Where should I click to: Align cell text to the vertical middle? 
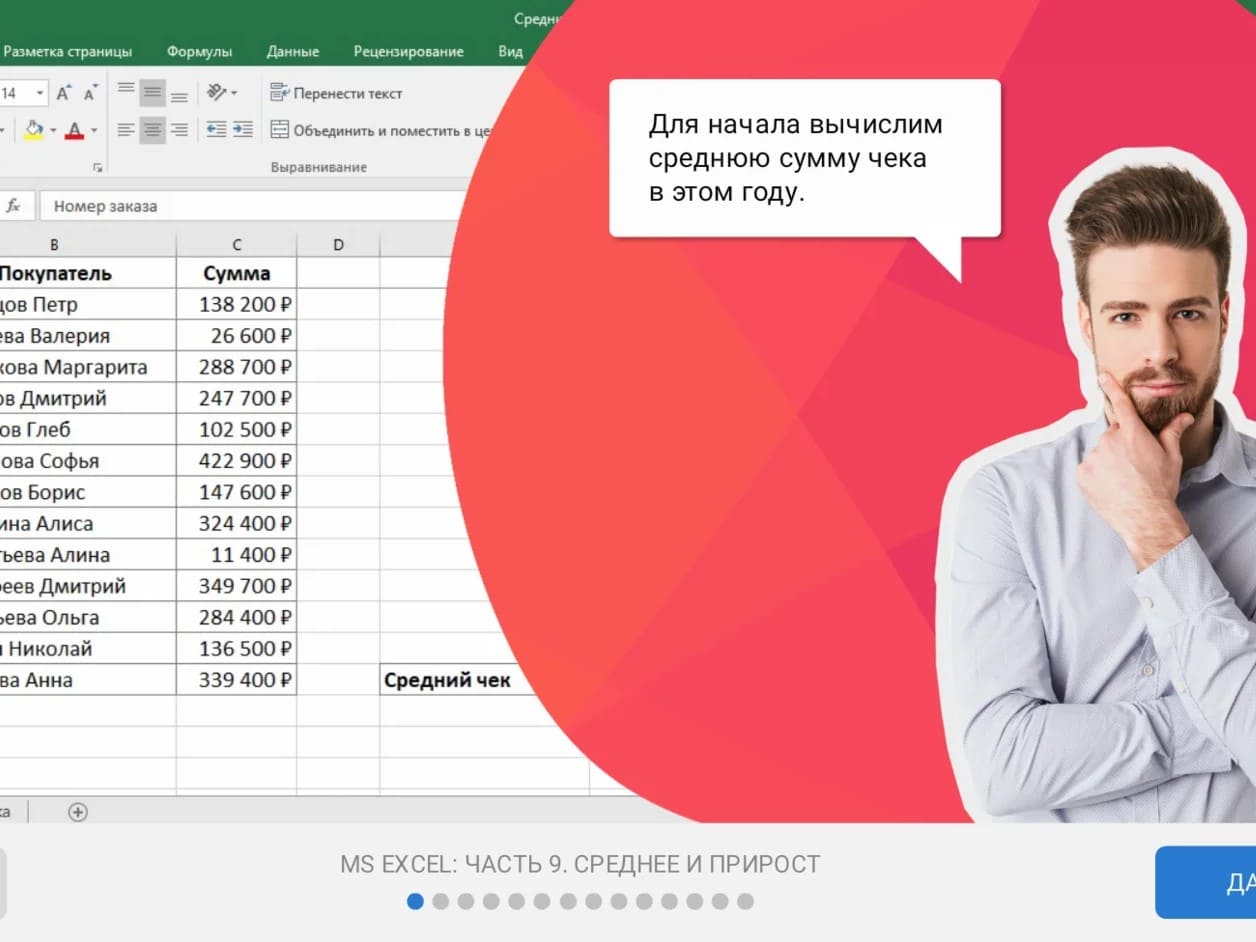point(152,93)
